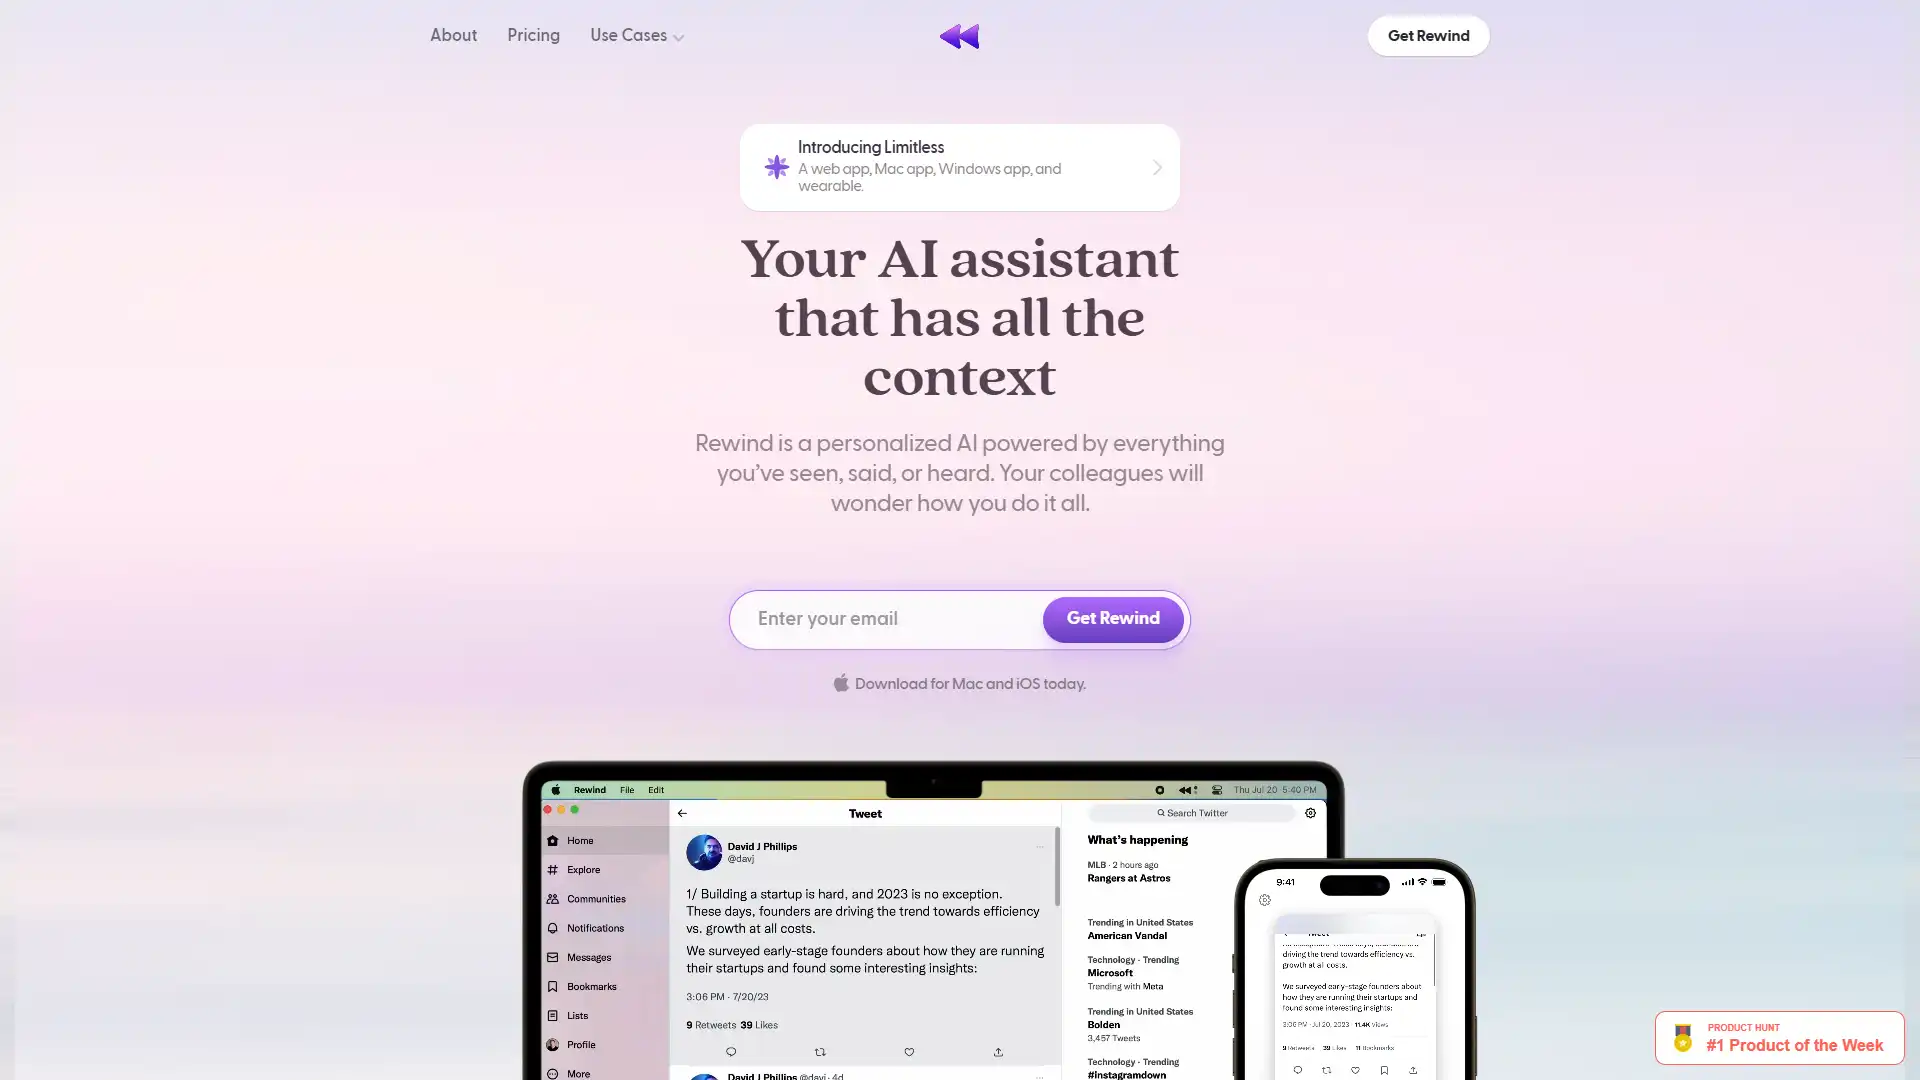Viewport: 1920px width, 1080px height.
Task: Click the email input field to type
Action: coord(884,618)
